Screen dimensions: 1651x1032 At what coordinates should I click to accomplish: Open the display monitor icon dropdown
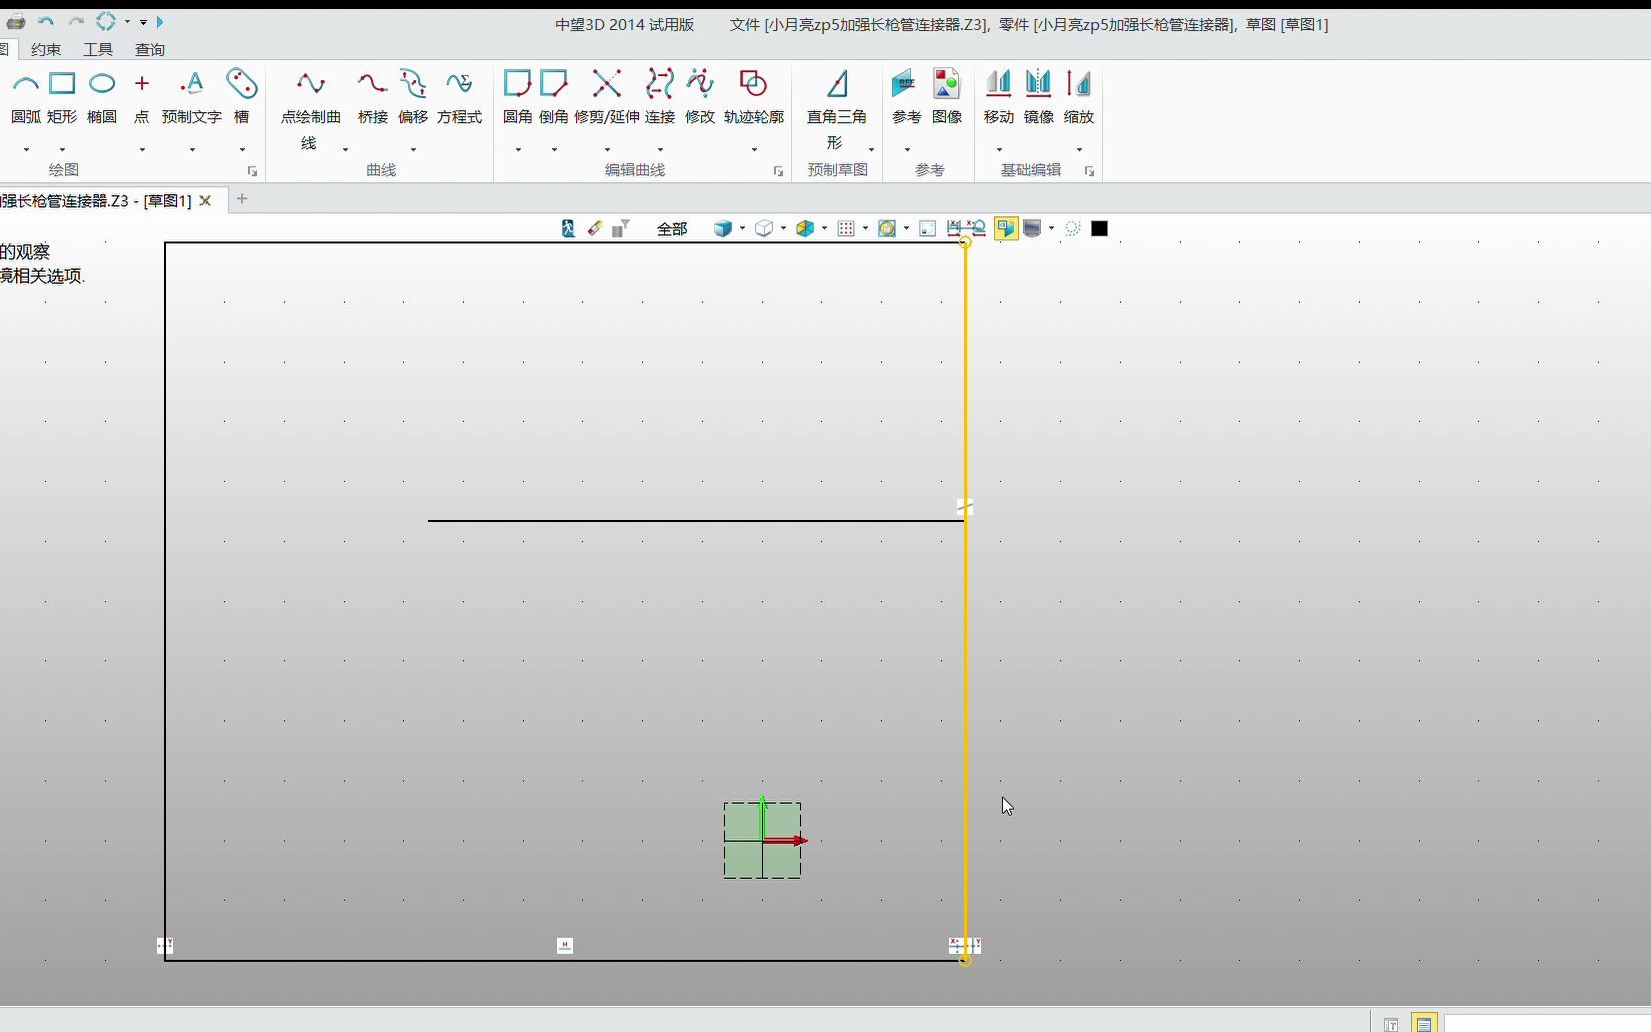click(1051, 228)
